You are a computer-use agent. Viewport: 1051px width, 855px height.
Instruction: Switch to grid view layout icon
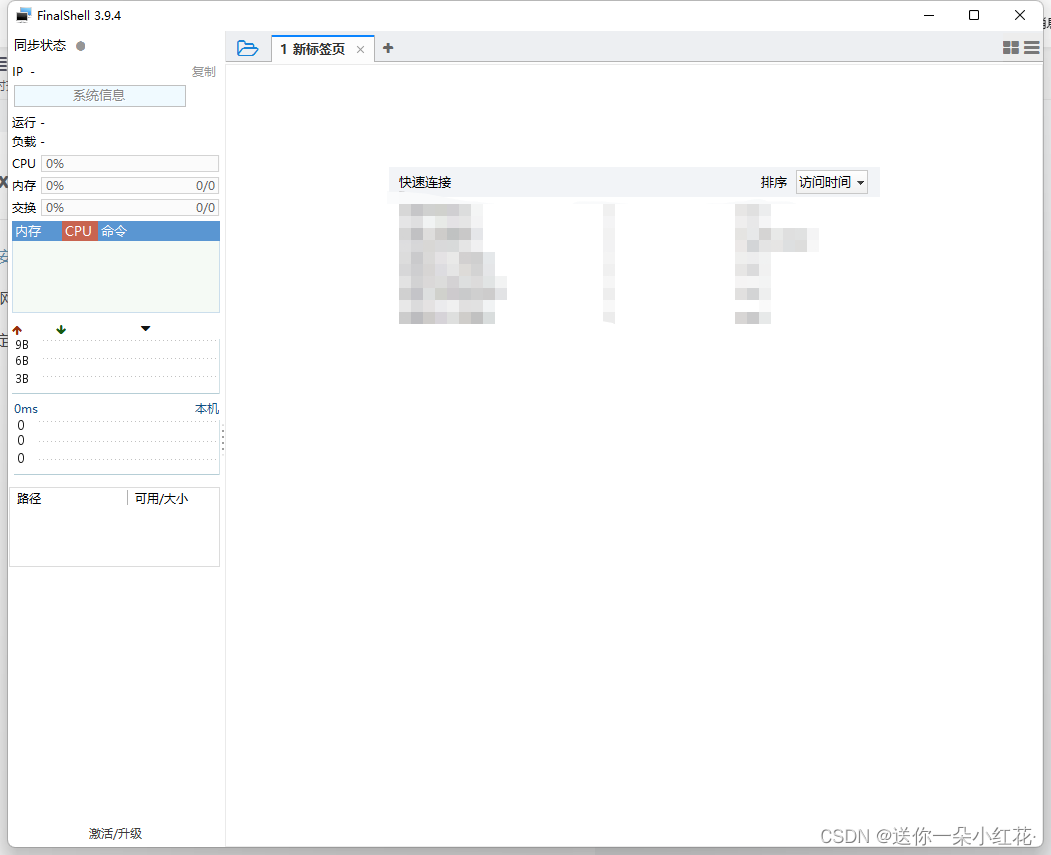point(1011,48)
